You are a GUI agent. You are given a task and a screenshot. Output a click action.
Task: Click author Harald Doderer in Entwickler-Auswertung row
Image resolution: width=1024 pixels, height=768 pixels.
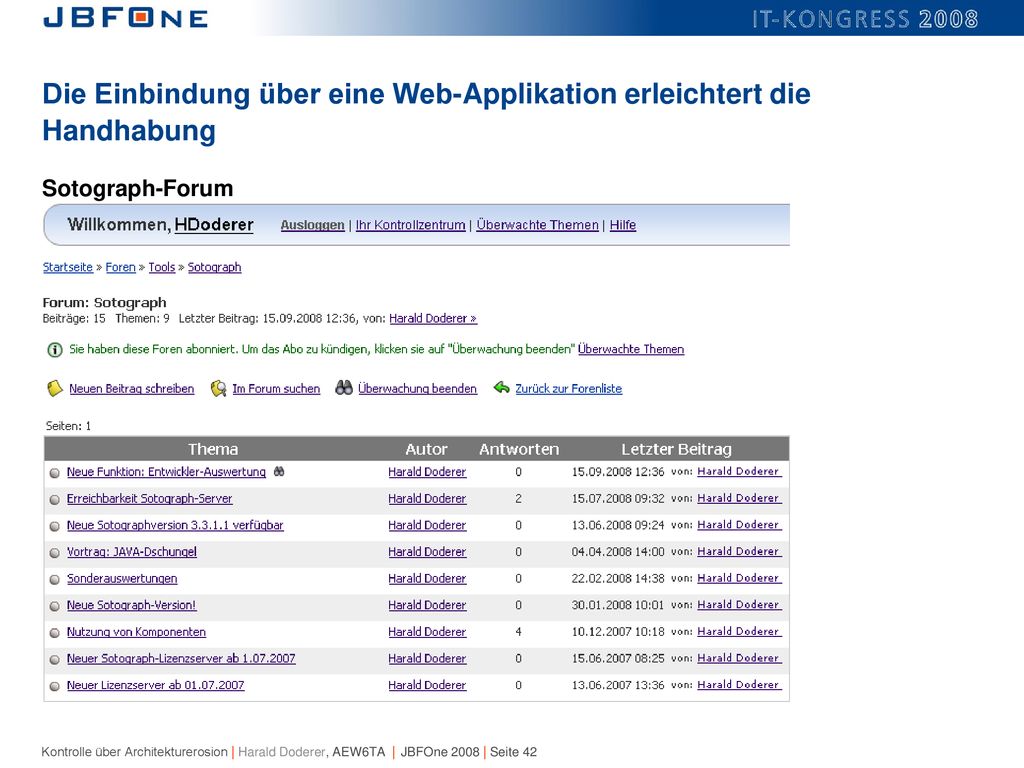[x=427, y=472]
